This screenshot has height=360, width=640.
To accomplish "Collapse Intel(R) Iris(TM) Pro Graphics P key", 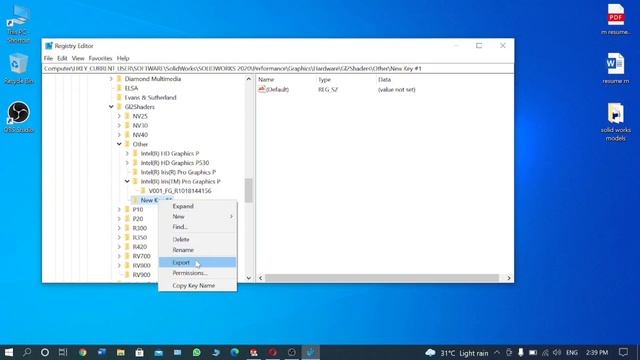I will pos(127,182).
